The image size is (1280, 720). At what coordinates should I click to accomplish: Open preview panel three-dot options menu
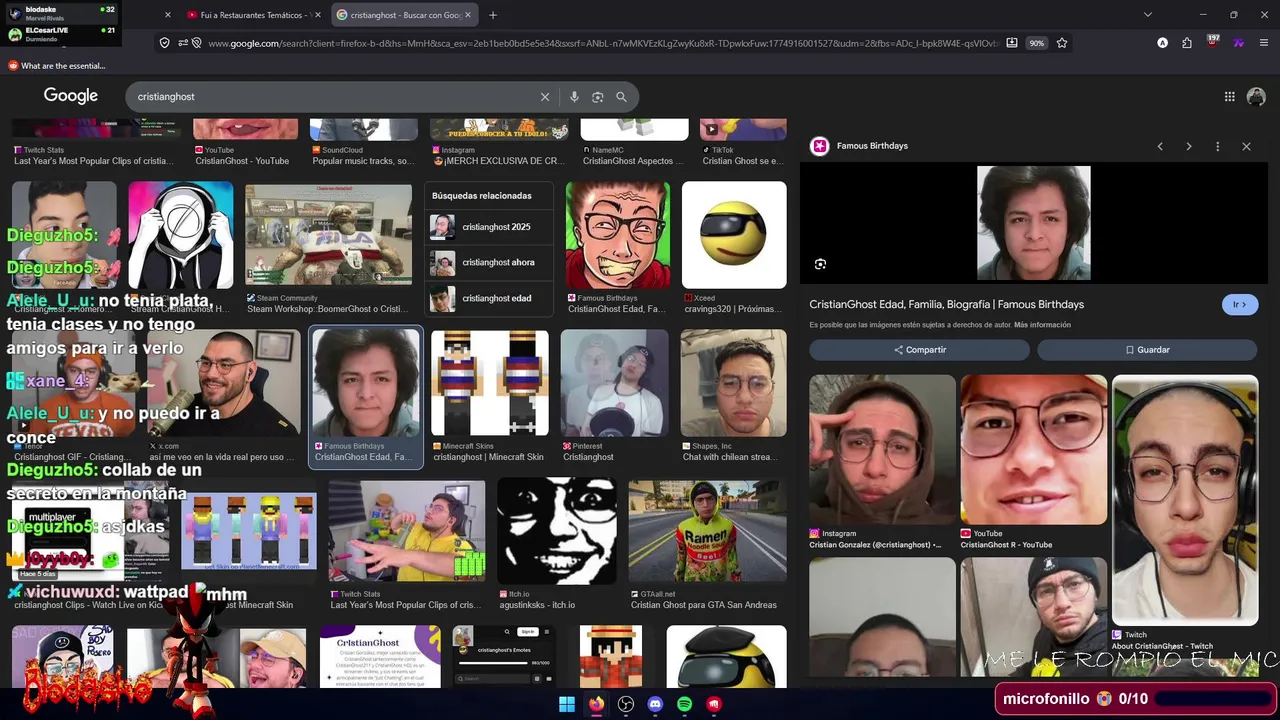(1217, 146)
